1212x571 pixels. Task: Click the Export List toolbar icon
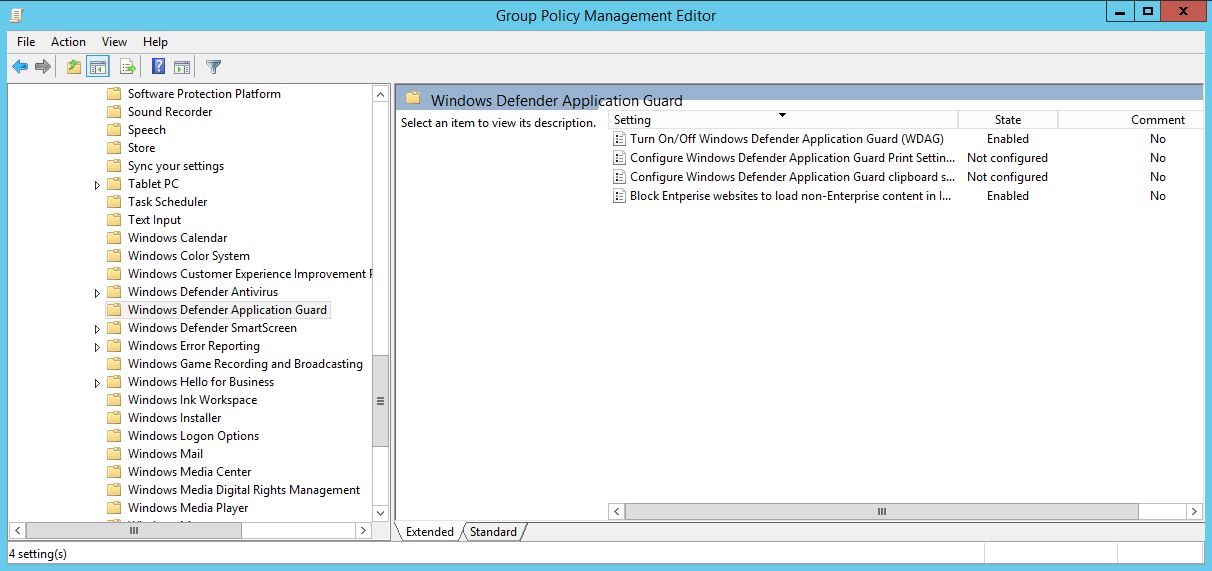(x=127, y=67)
